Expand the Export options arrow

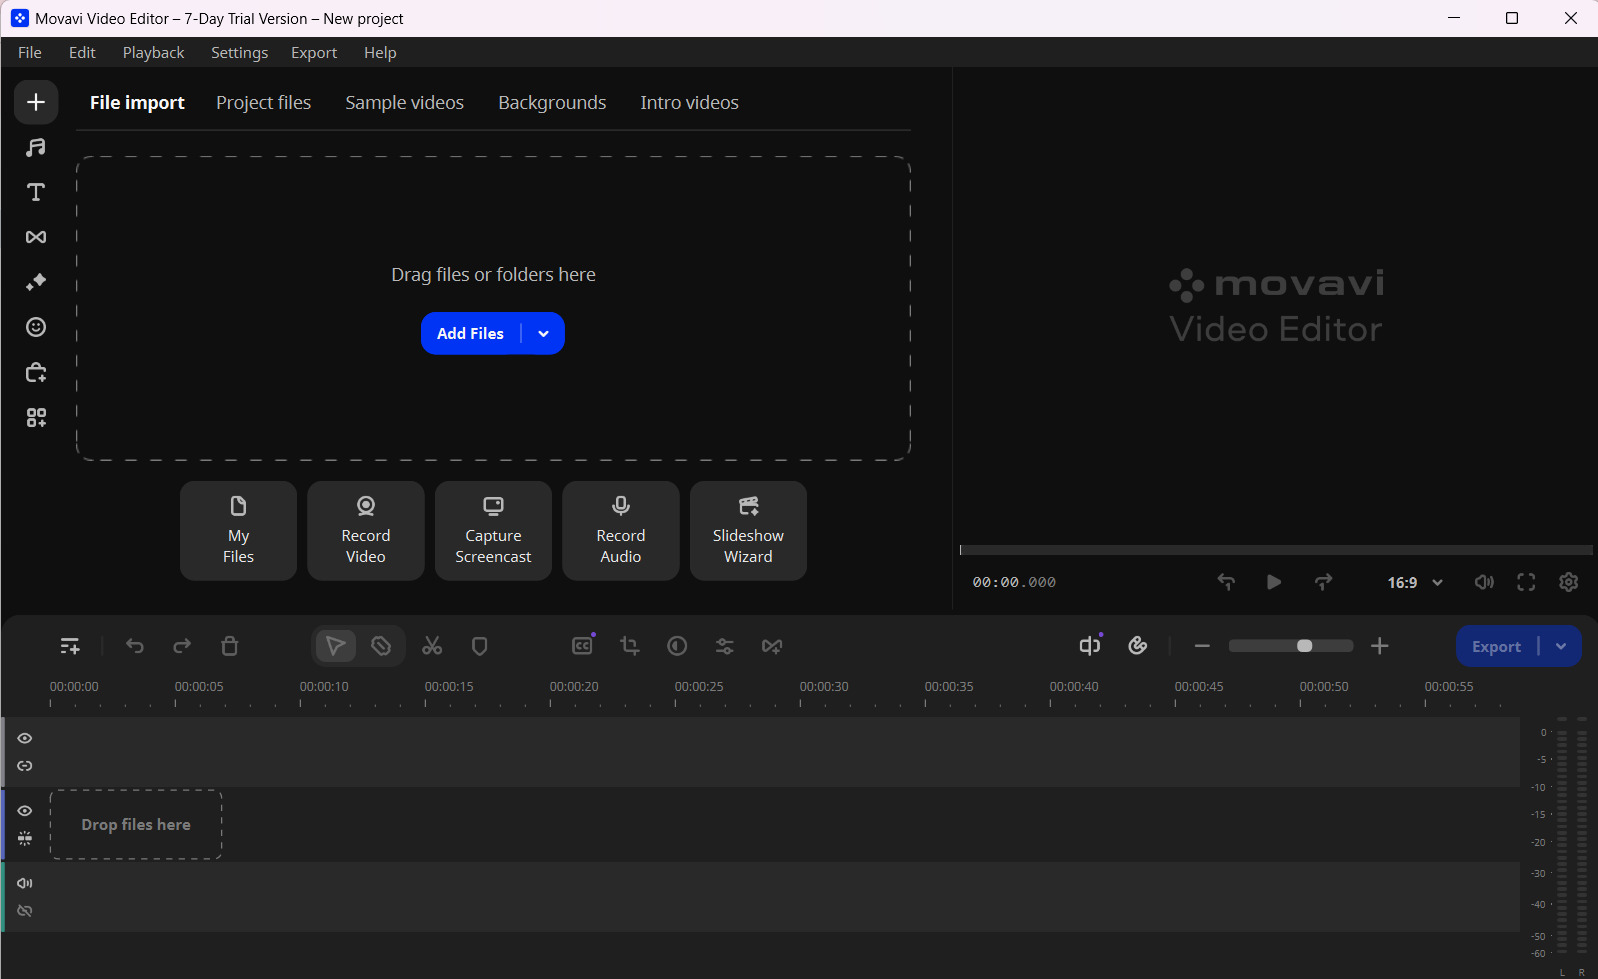pyautogui.click(x=1561, y=647)
